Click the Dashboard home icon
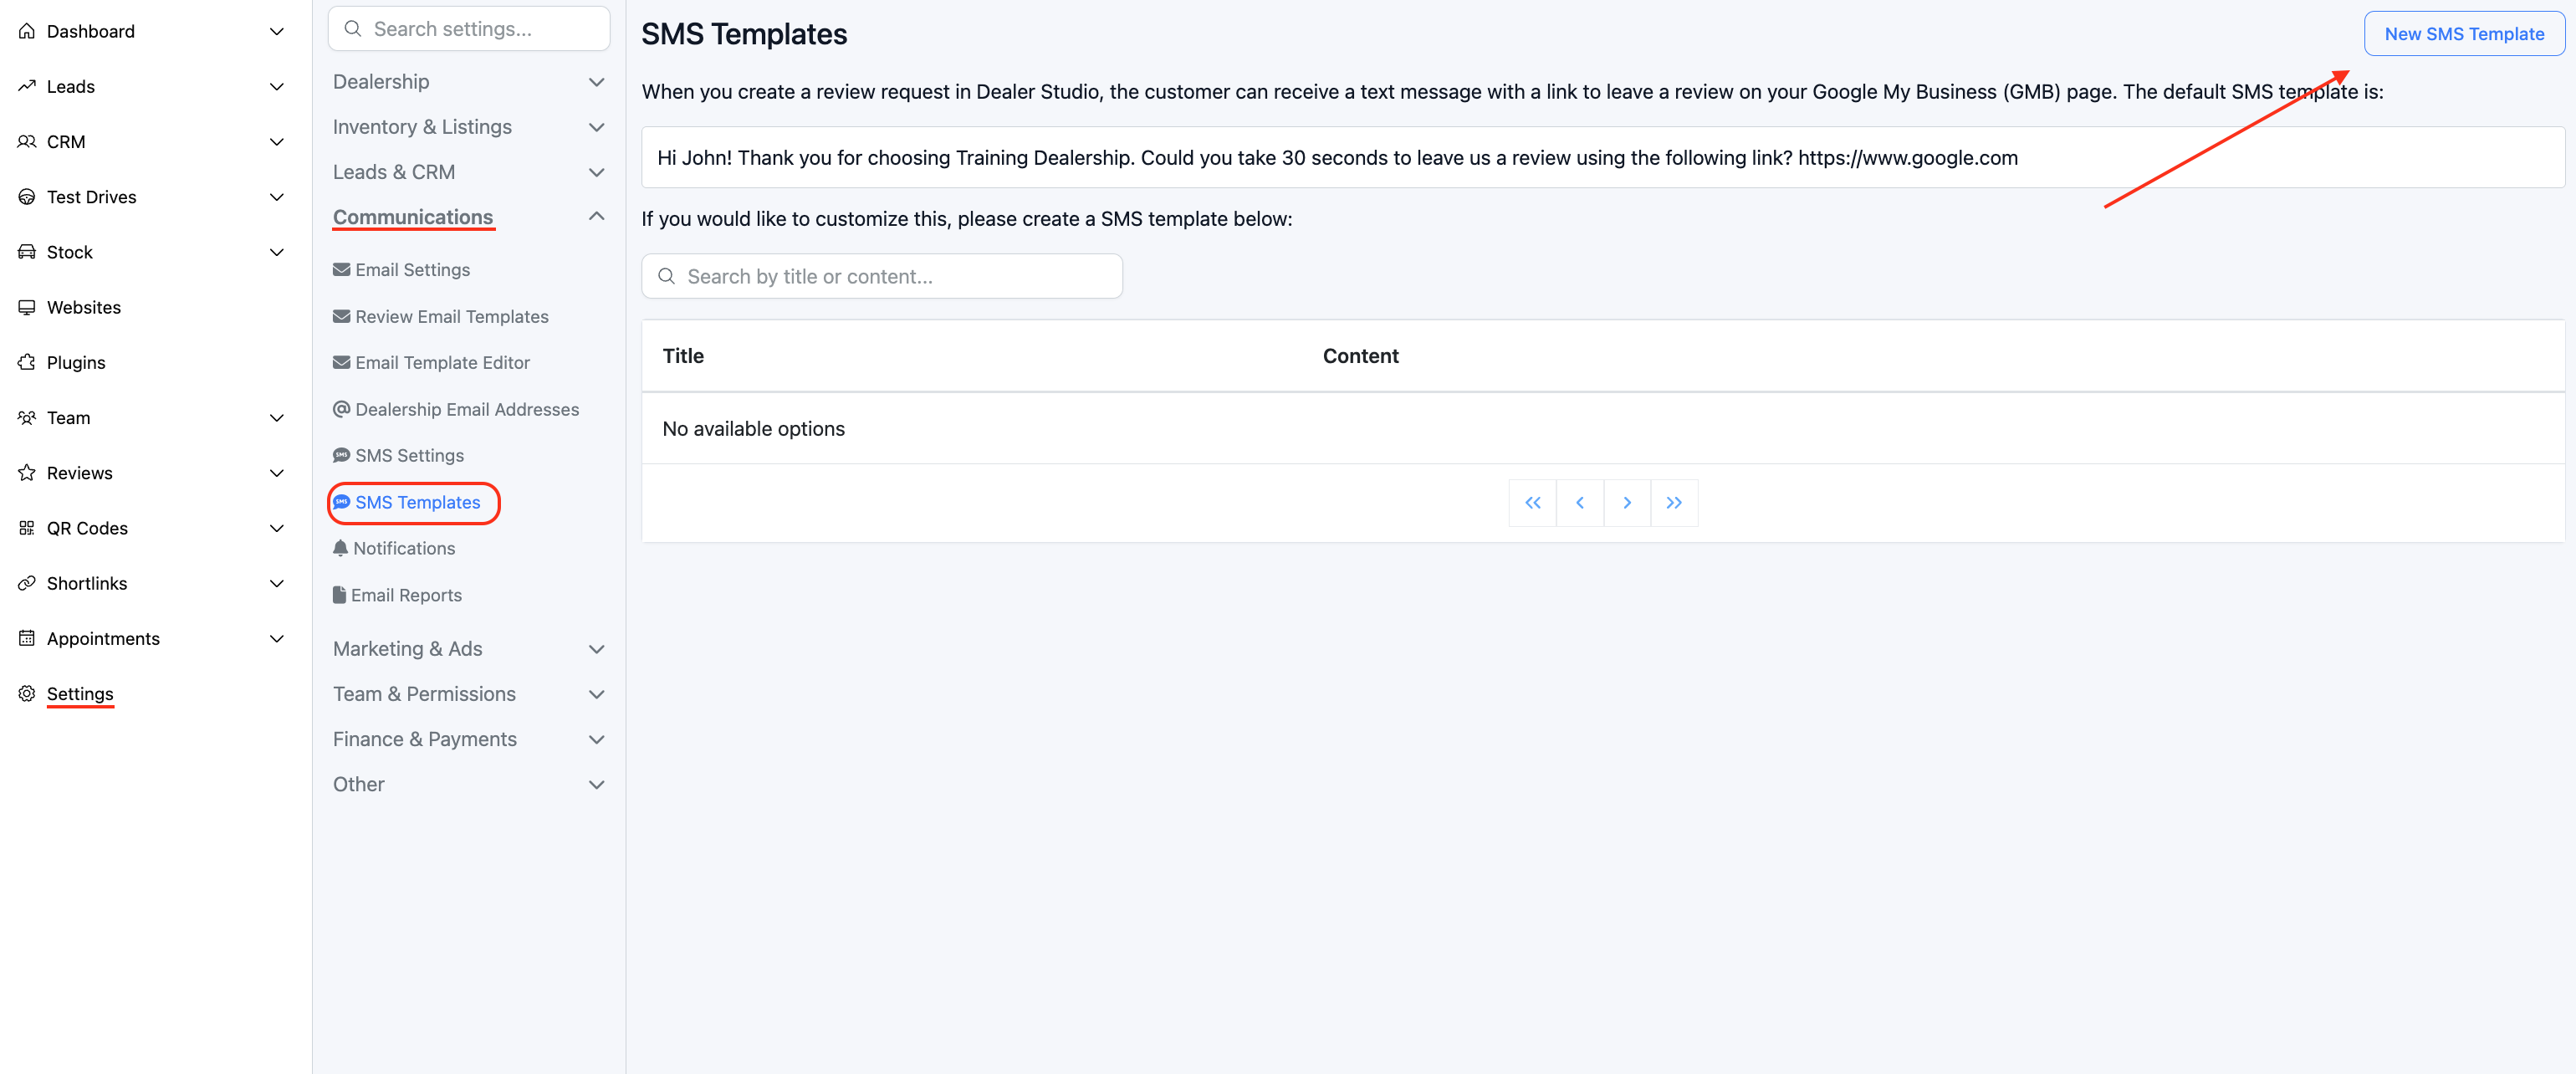 tap(27, 31)
